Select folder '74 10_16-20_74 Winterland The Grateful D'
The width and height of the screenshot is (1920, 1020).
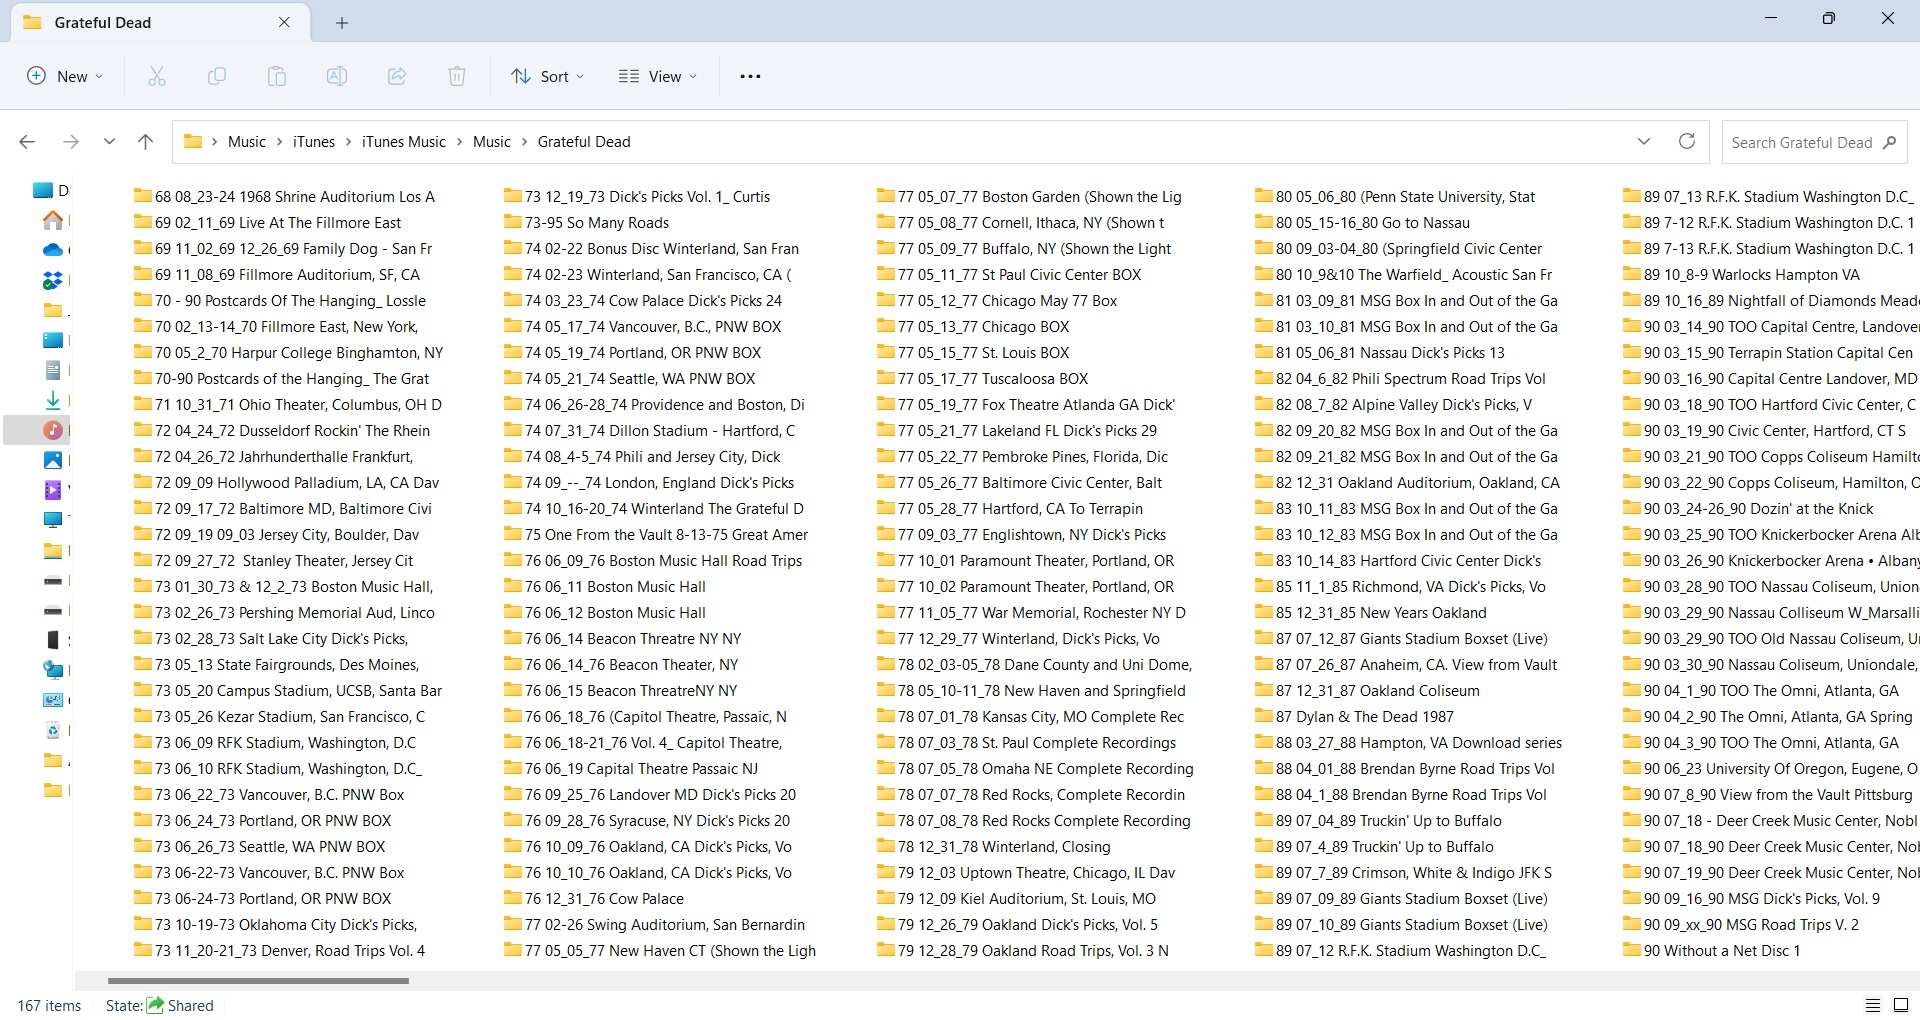[654, 508]
